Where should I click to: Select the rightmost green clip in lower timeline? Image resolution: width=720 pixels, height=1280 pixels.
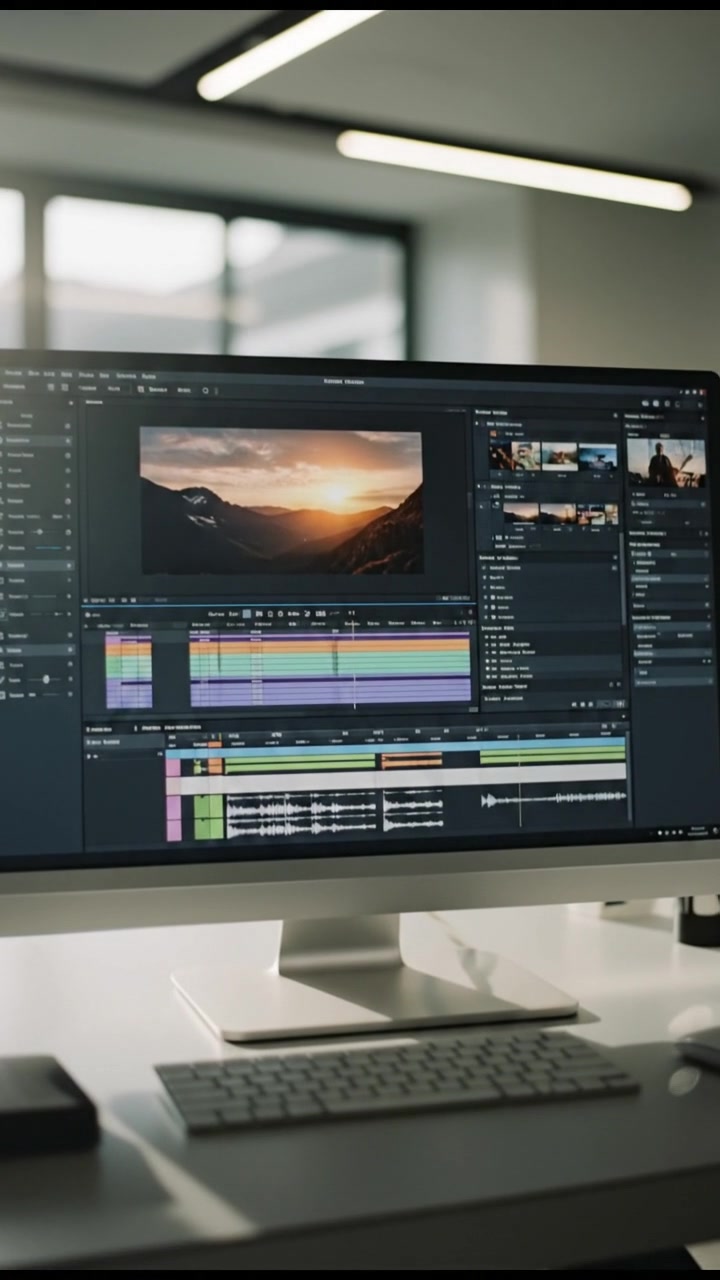pyautogui.click(x=552, y=756)
